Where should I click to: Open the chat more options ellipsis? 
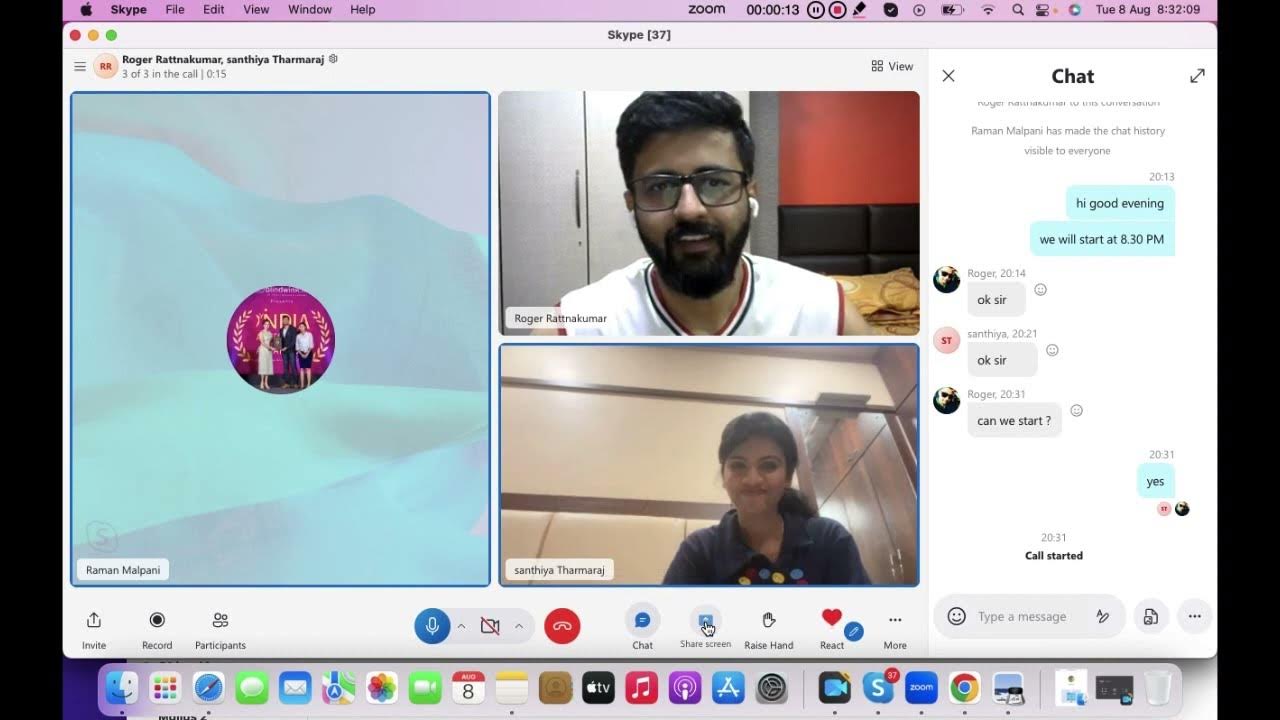coord(1195,616)
